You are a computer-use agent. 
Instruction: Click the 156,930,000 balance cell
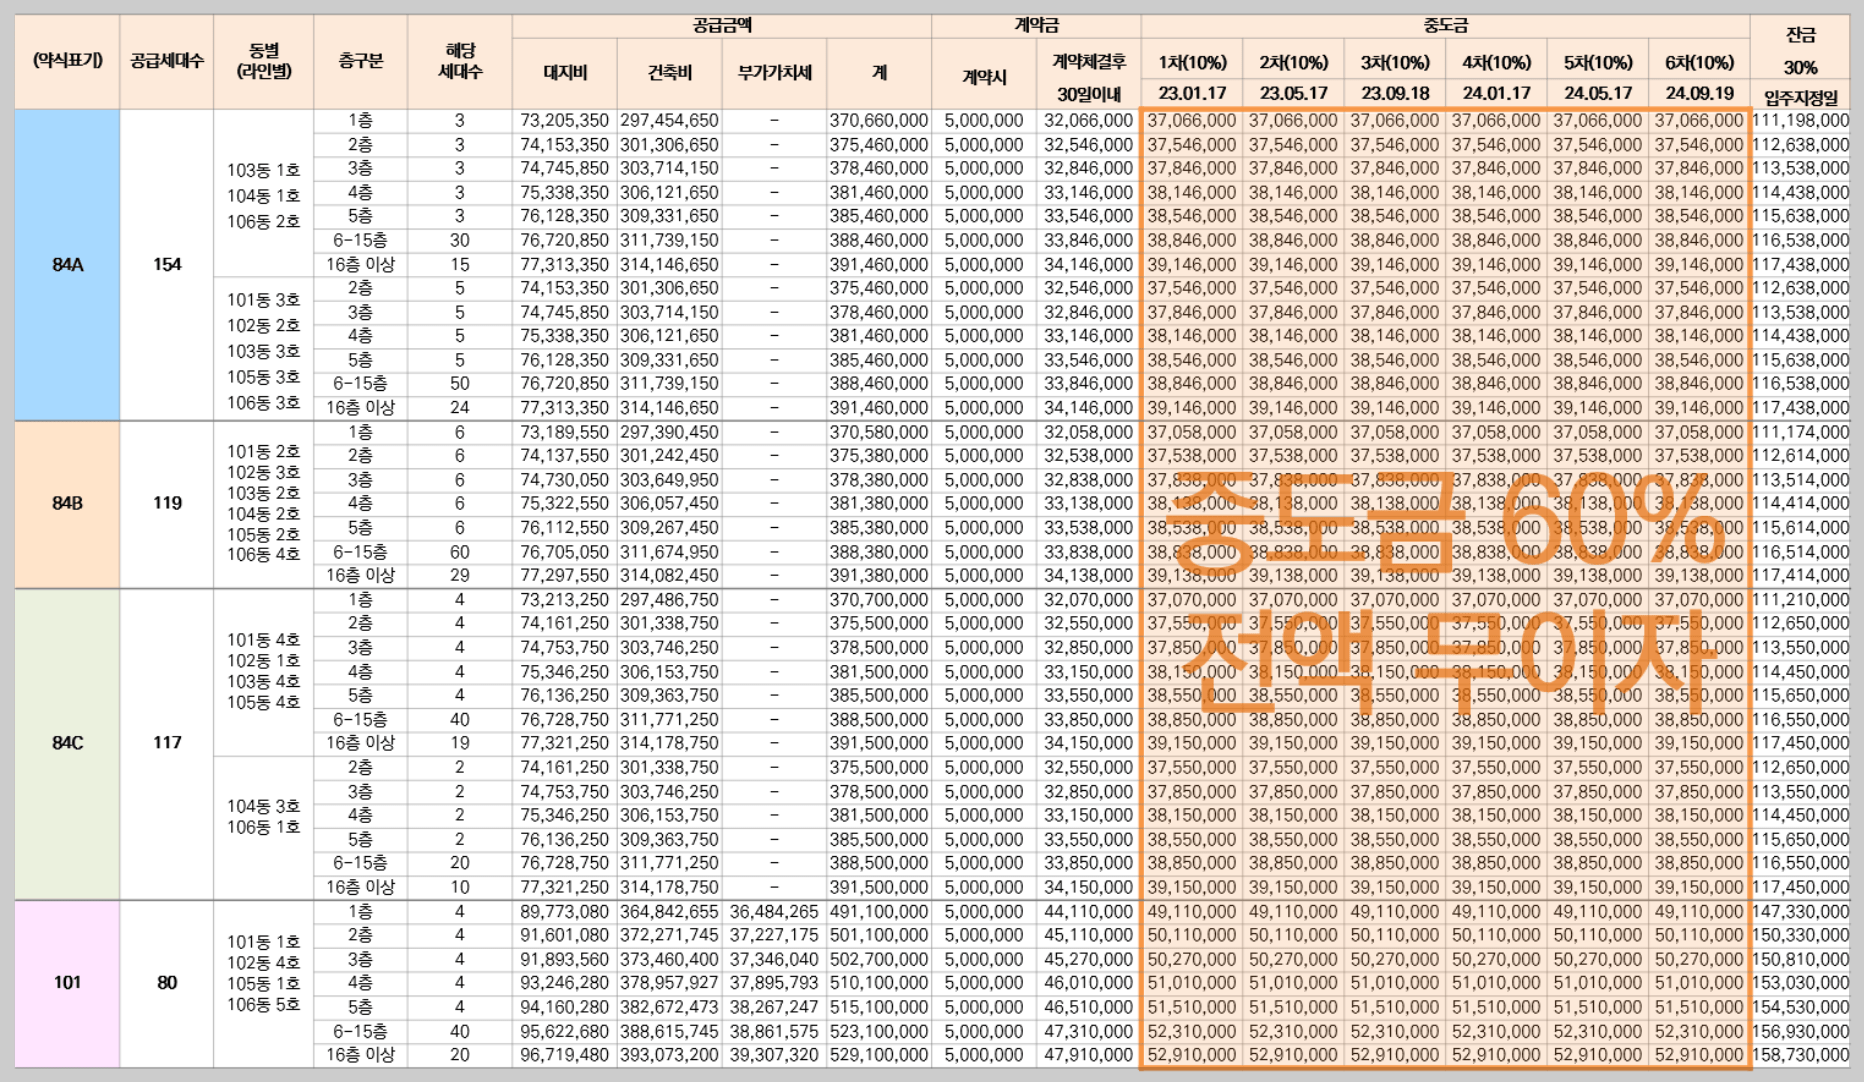(x=1800, y=1032)
